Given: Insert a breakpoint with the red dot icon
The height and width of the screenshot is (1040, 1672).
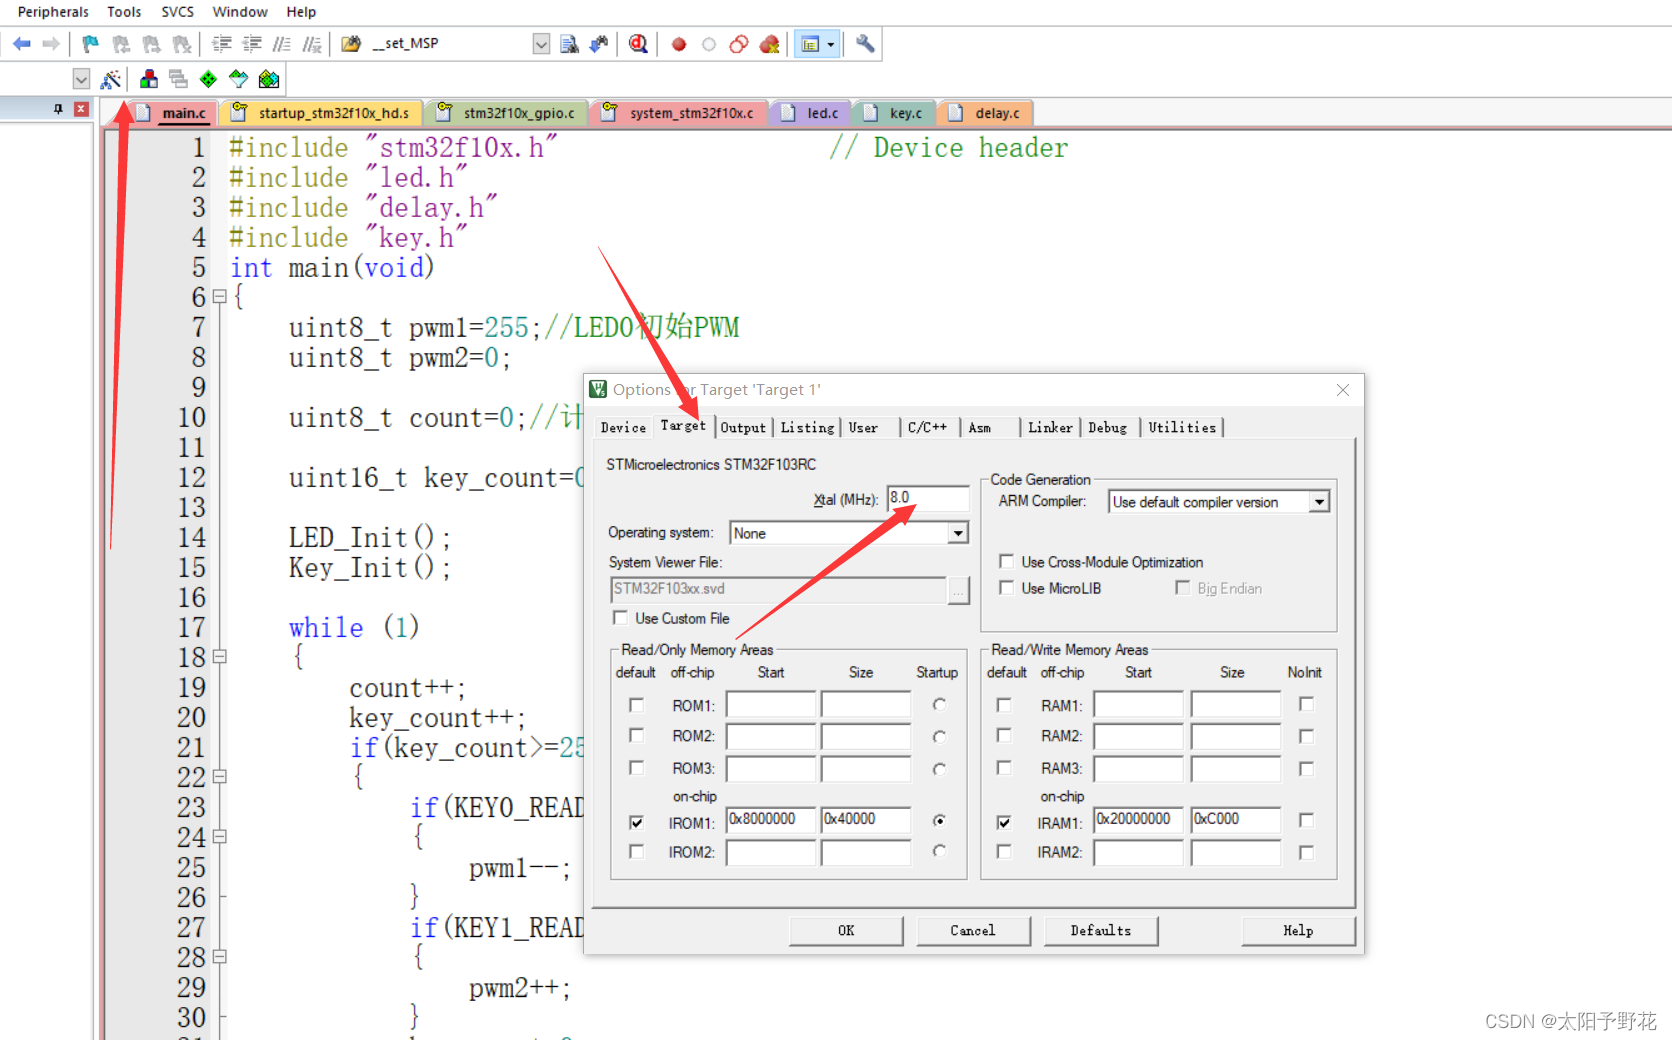Looking at the screenshot, I should (x=679, y=44).
